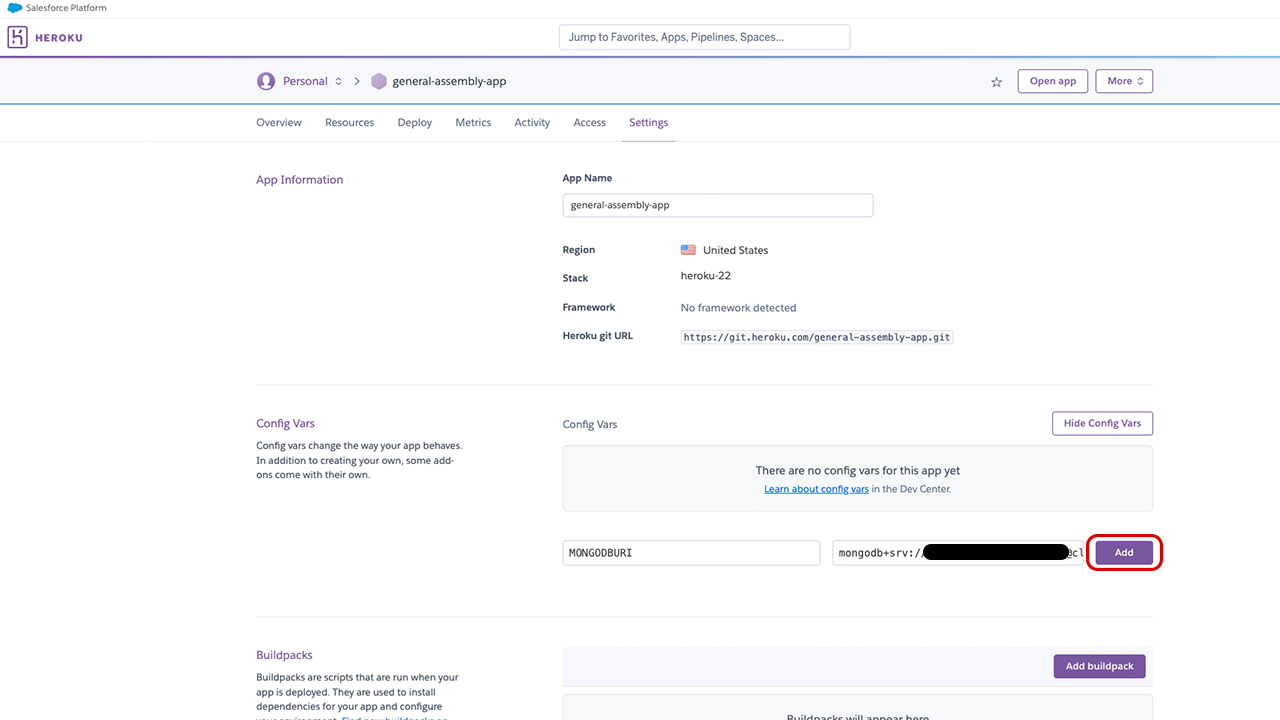This screenshot has height=720, width=1280.
Task: Open the Resources tab
Action: pos(349,122)
